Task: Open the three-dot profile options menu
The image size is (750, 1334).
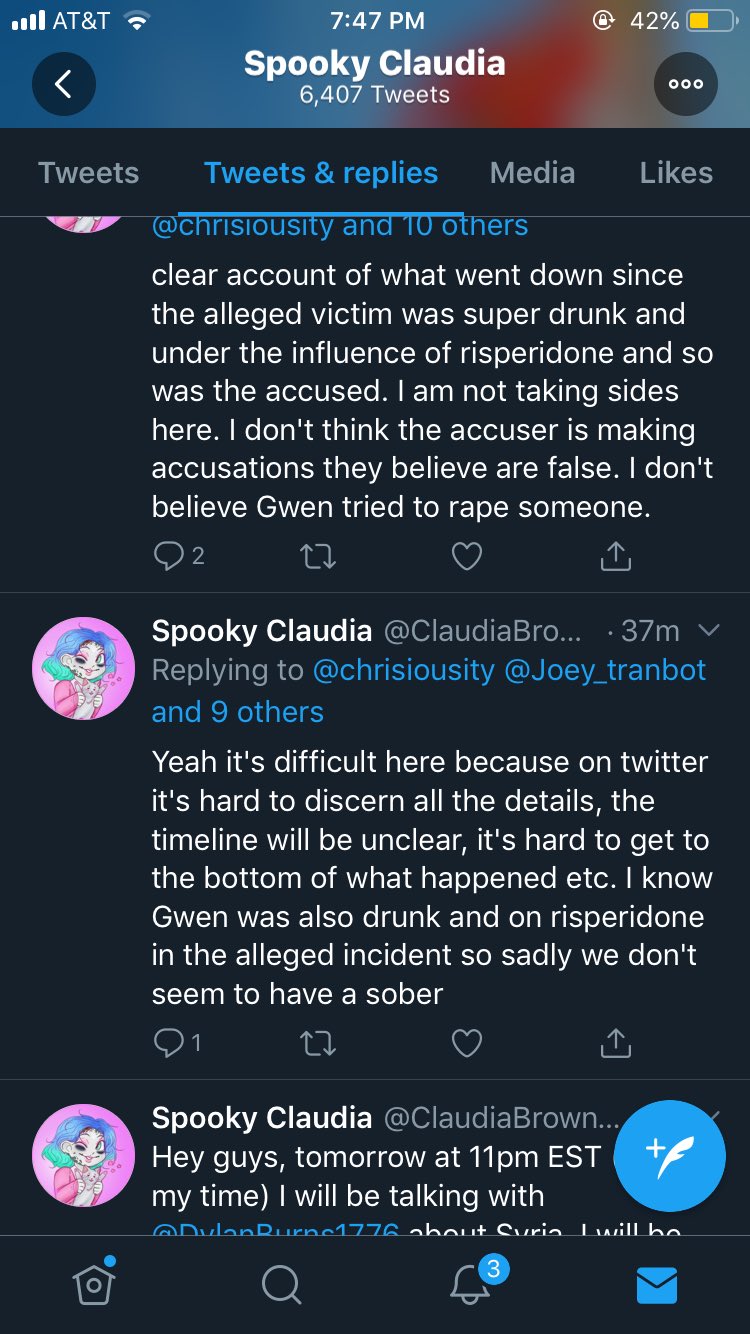Action: point(685,84)
